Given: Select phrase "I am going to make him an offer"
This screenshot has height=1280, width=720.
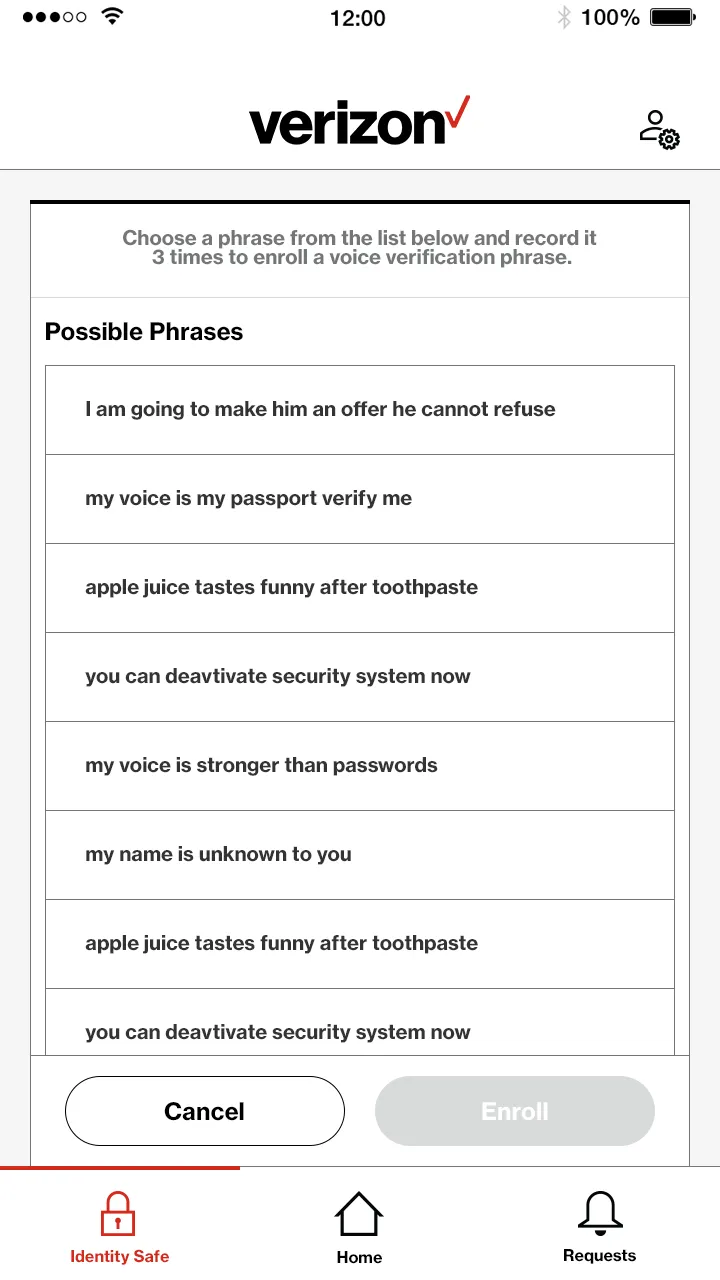Looking at the screenshot, I should coord(360,410).
